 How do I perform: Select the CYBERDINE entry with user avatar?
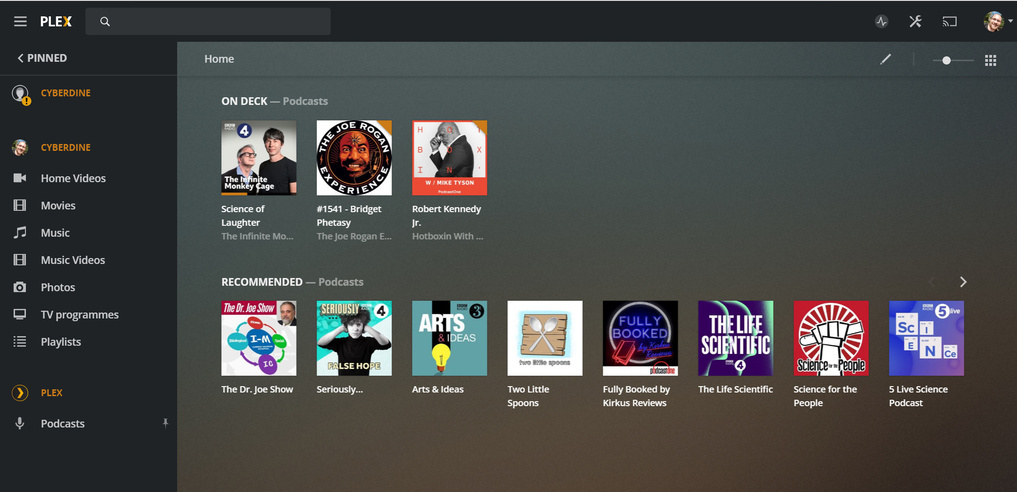click(x=66, y=147)
